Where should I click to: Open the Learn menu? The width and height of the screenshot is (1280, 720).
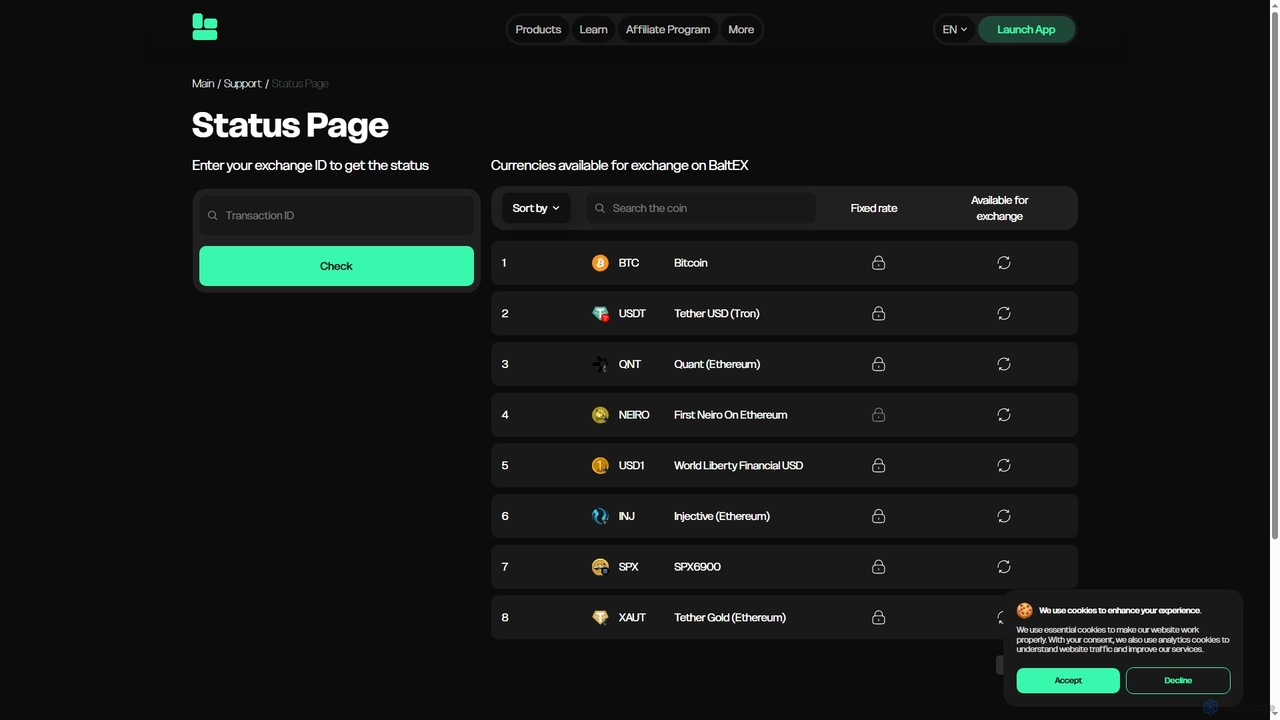point(593,29)
